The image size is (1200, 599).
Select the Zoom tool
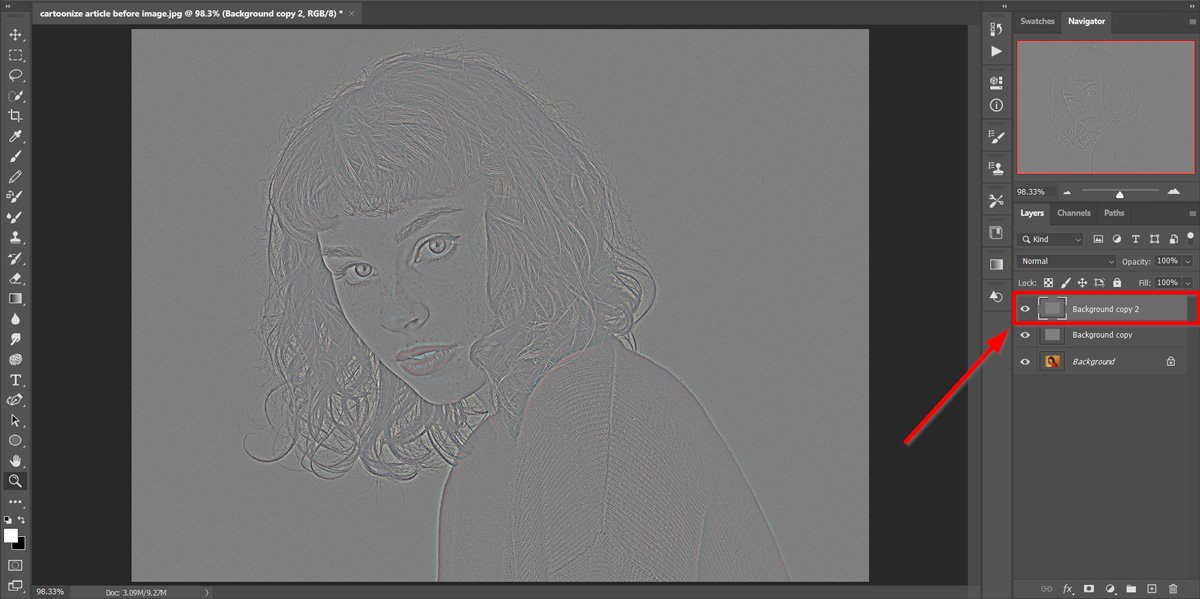point(15,479)
